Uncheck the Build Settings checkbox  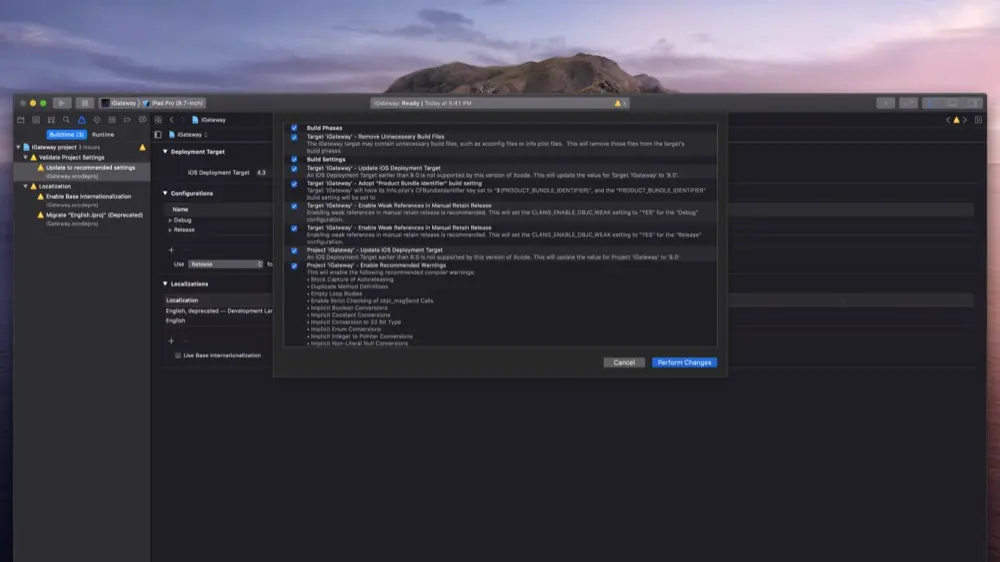294,159
